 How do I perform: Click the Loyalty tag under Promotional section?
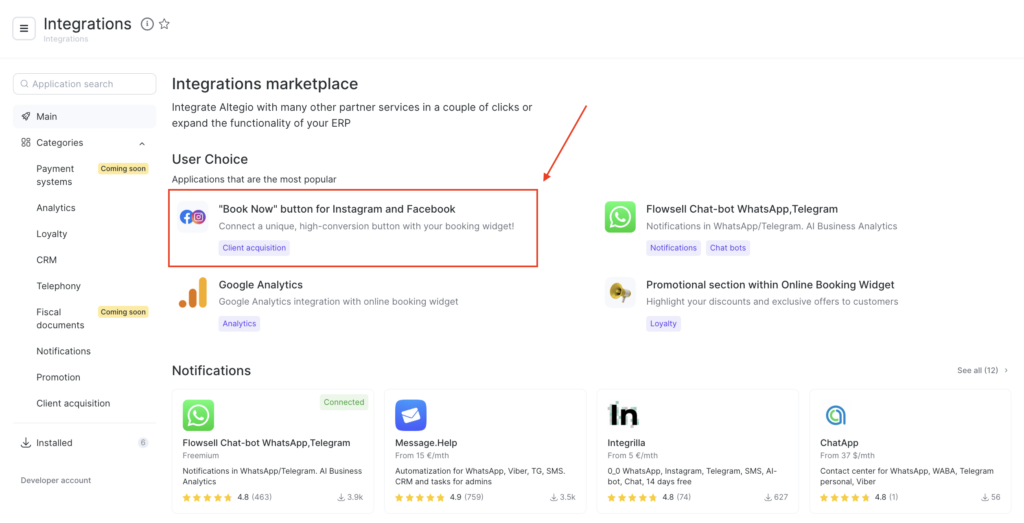coord(663,324)
